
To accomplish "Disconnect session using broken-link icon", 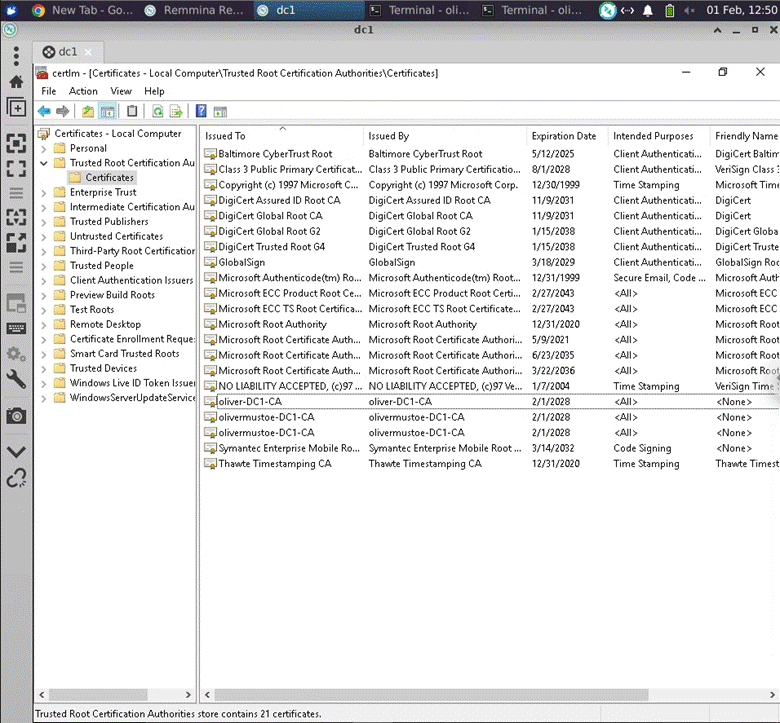I will pyautogui.click(x=16, y=478).
